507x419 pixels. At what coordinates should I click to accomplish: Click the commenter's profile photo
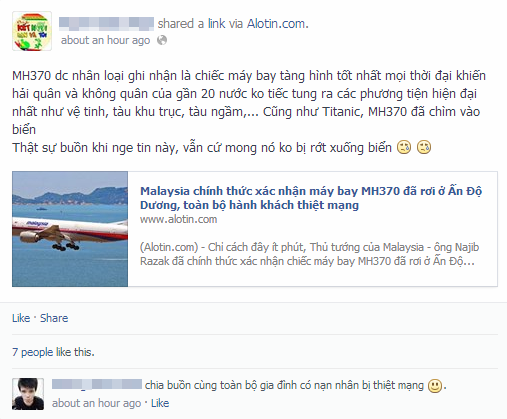tap(28, 394)
